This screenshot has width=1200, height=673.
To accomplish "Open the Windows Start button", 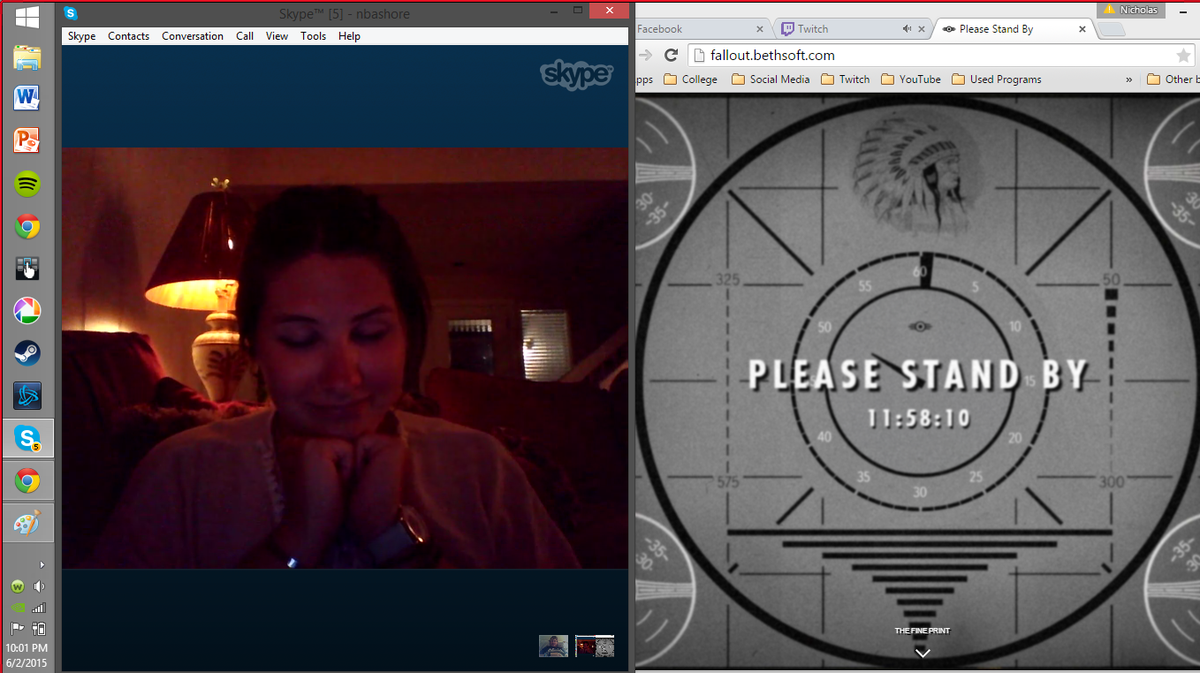I will click(27, 17).
